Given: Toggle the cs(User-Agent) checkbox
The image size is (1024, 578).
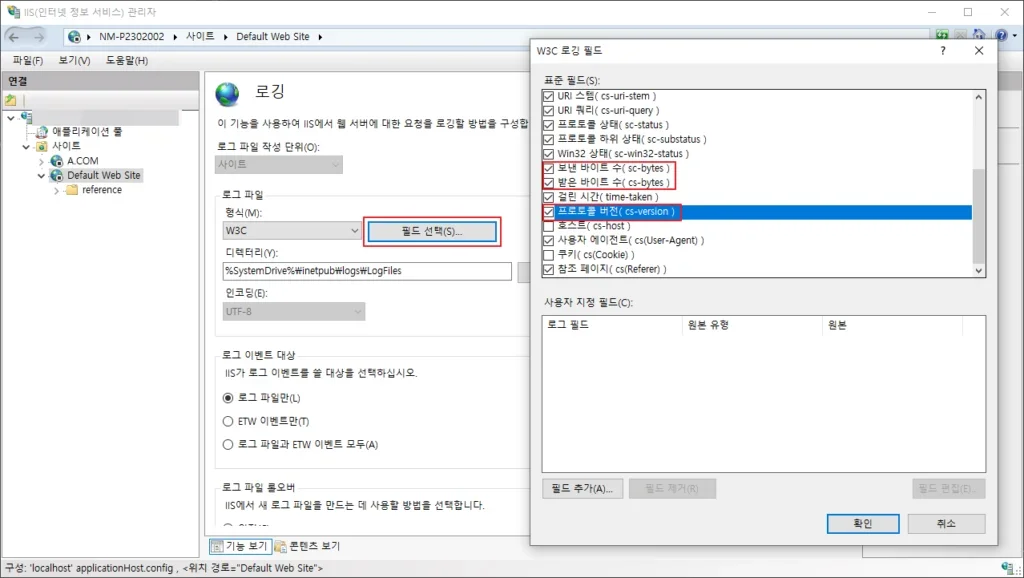Looking at the screenshot, I should [549, 240].
